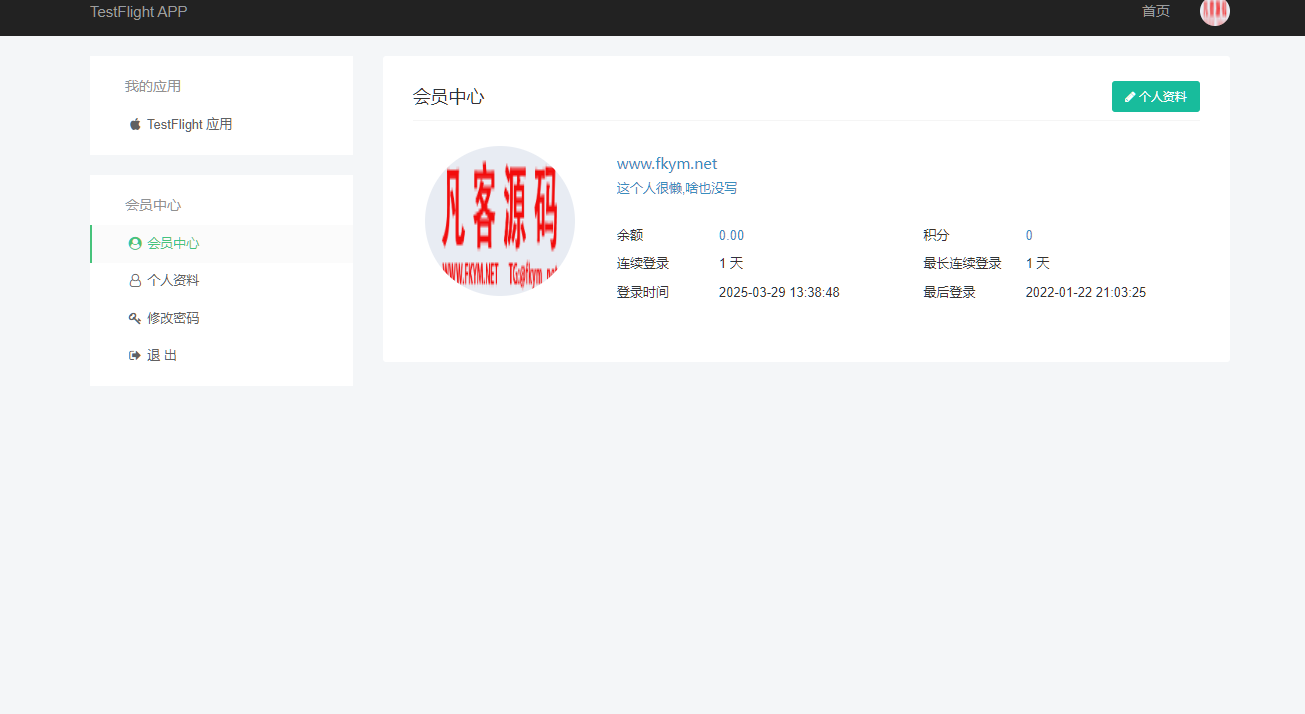This screenshot has height=714, width=1305.
Task: Open the avatar menu in top navbar
Action: (1214, 11)
